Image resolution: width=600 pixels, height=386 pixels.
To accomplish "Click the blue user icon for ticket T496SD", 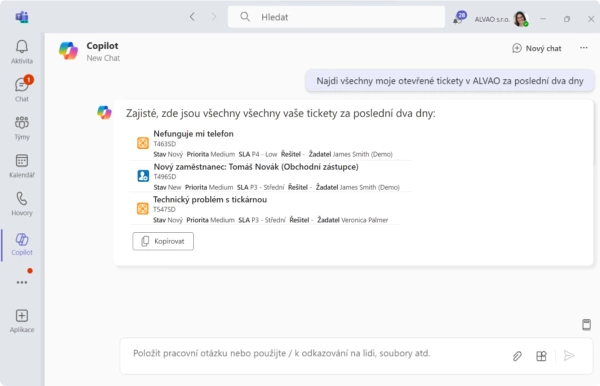I will tap(143, 176).
